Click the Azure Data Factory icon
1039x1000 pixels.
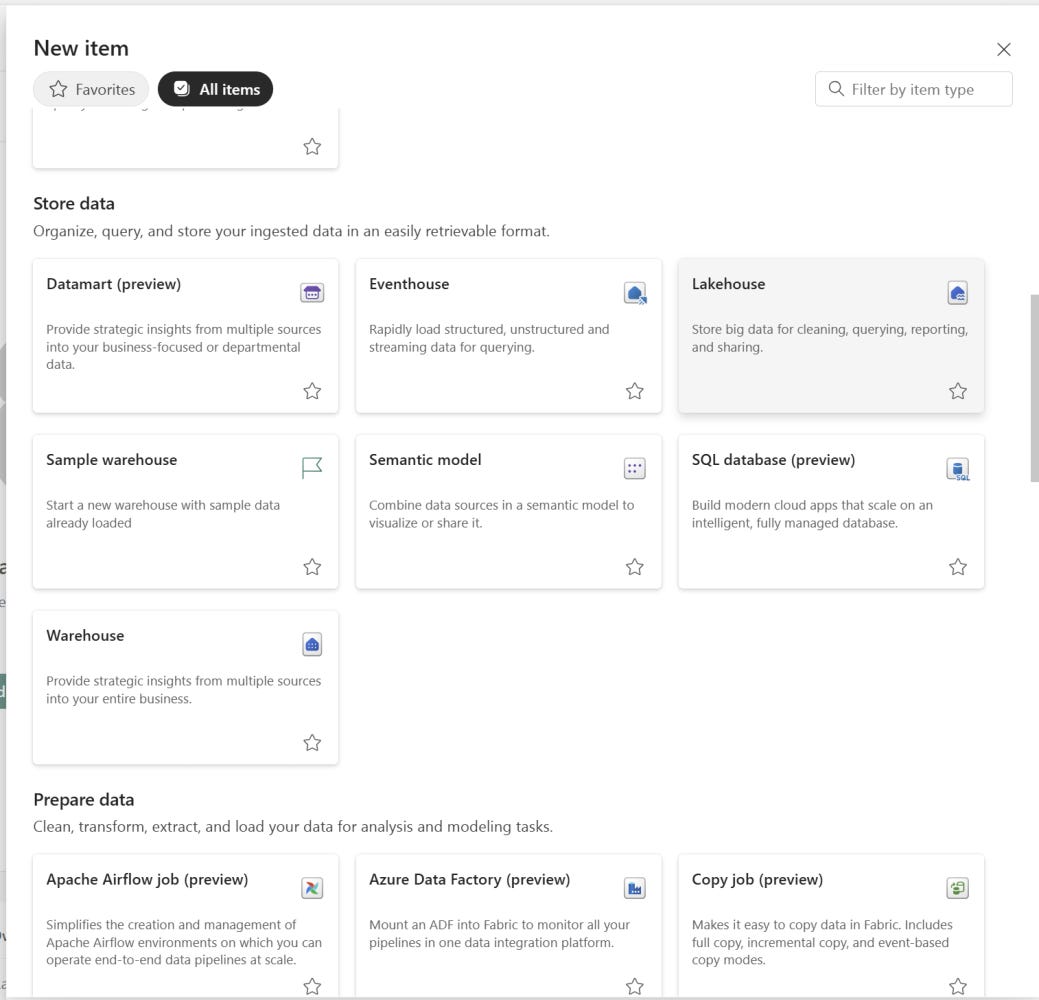(635, 888)
